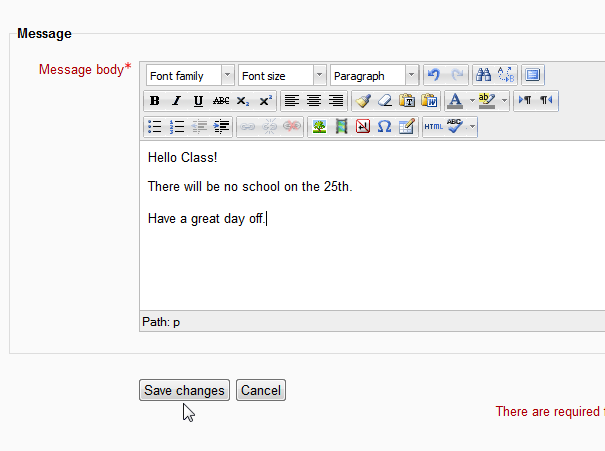Insert an image with tree icon
This screenshot has width=605, height=451.
tap(319, 127)
